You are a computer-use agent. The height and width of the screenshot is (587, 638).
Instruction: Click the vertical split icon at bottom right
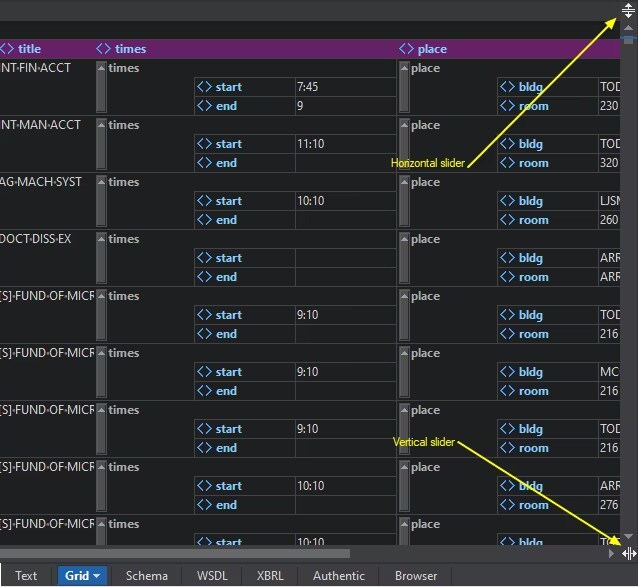629,552
